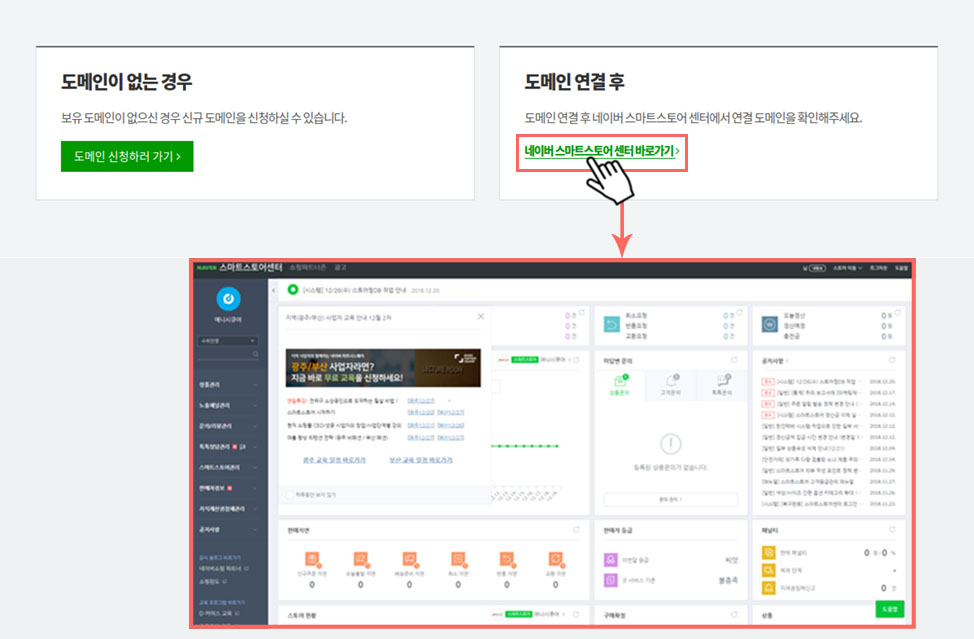Image resolution: width=974 pixels, height=639 pixels.
Task: Click the teal 취소요청 return-arrow icon
Action: tap(612, 324)
